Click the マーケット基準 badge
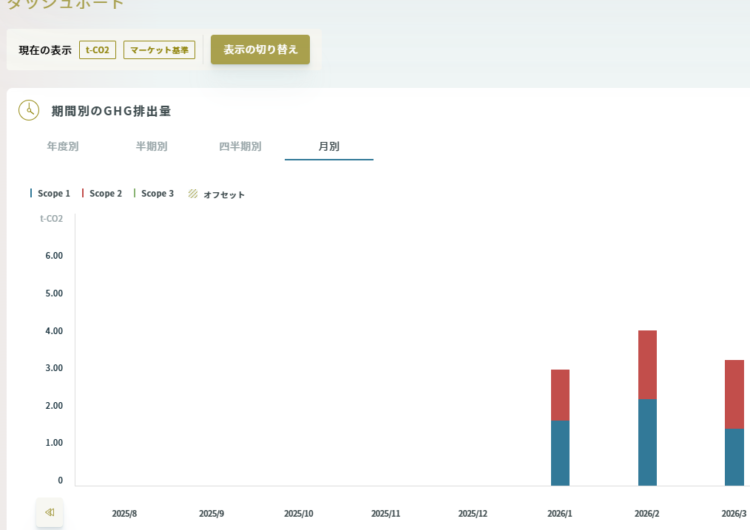Viewport: 750px width, 530px height. point(159,50)
